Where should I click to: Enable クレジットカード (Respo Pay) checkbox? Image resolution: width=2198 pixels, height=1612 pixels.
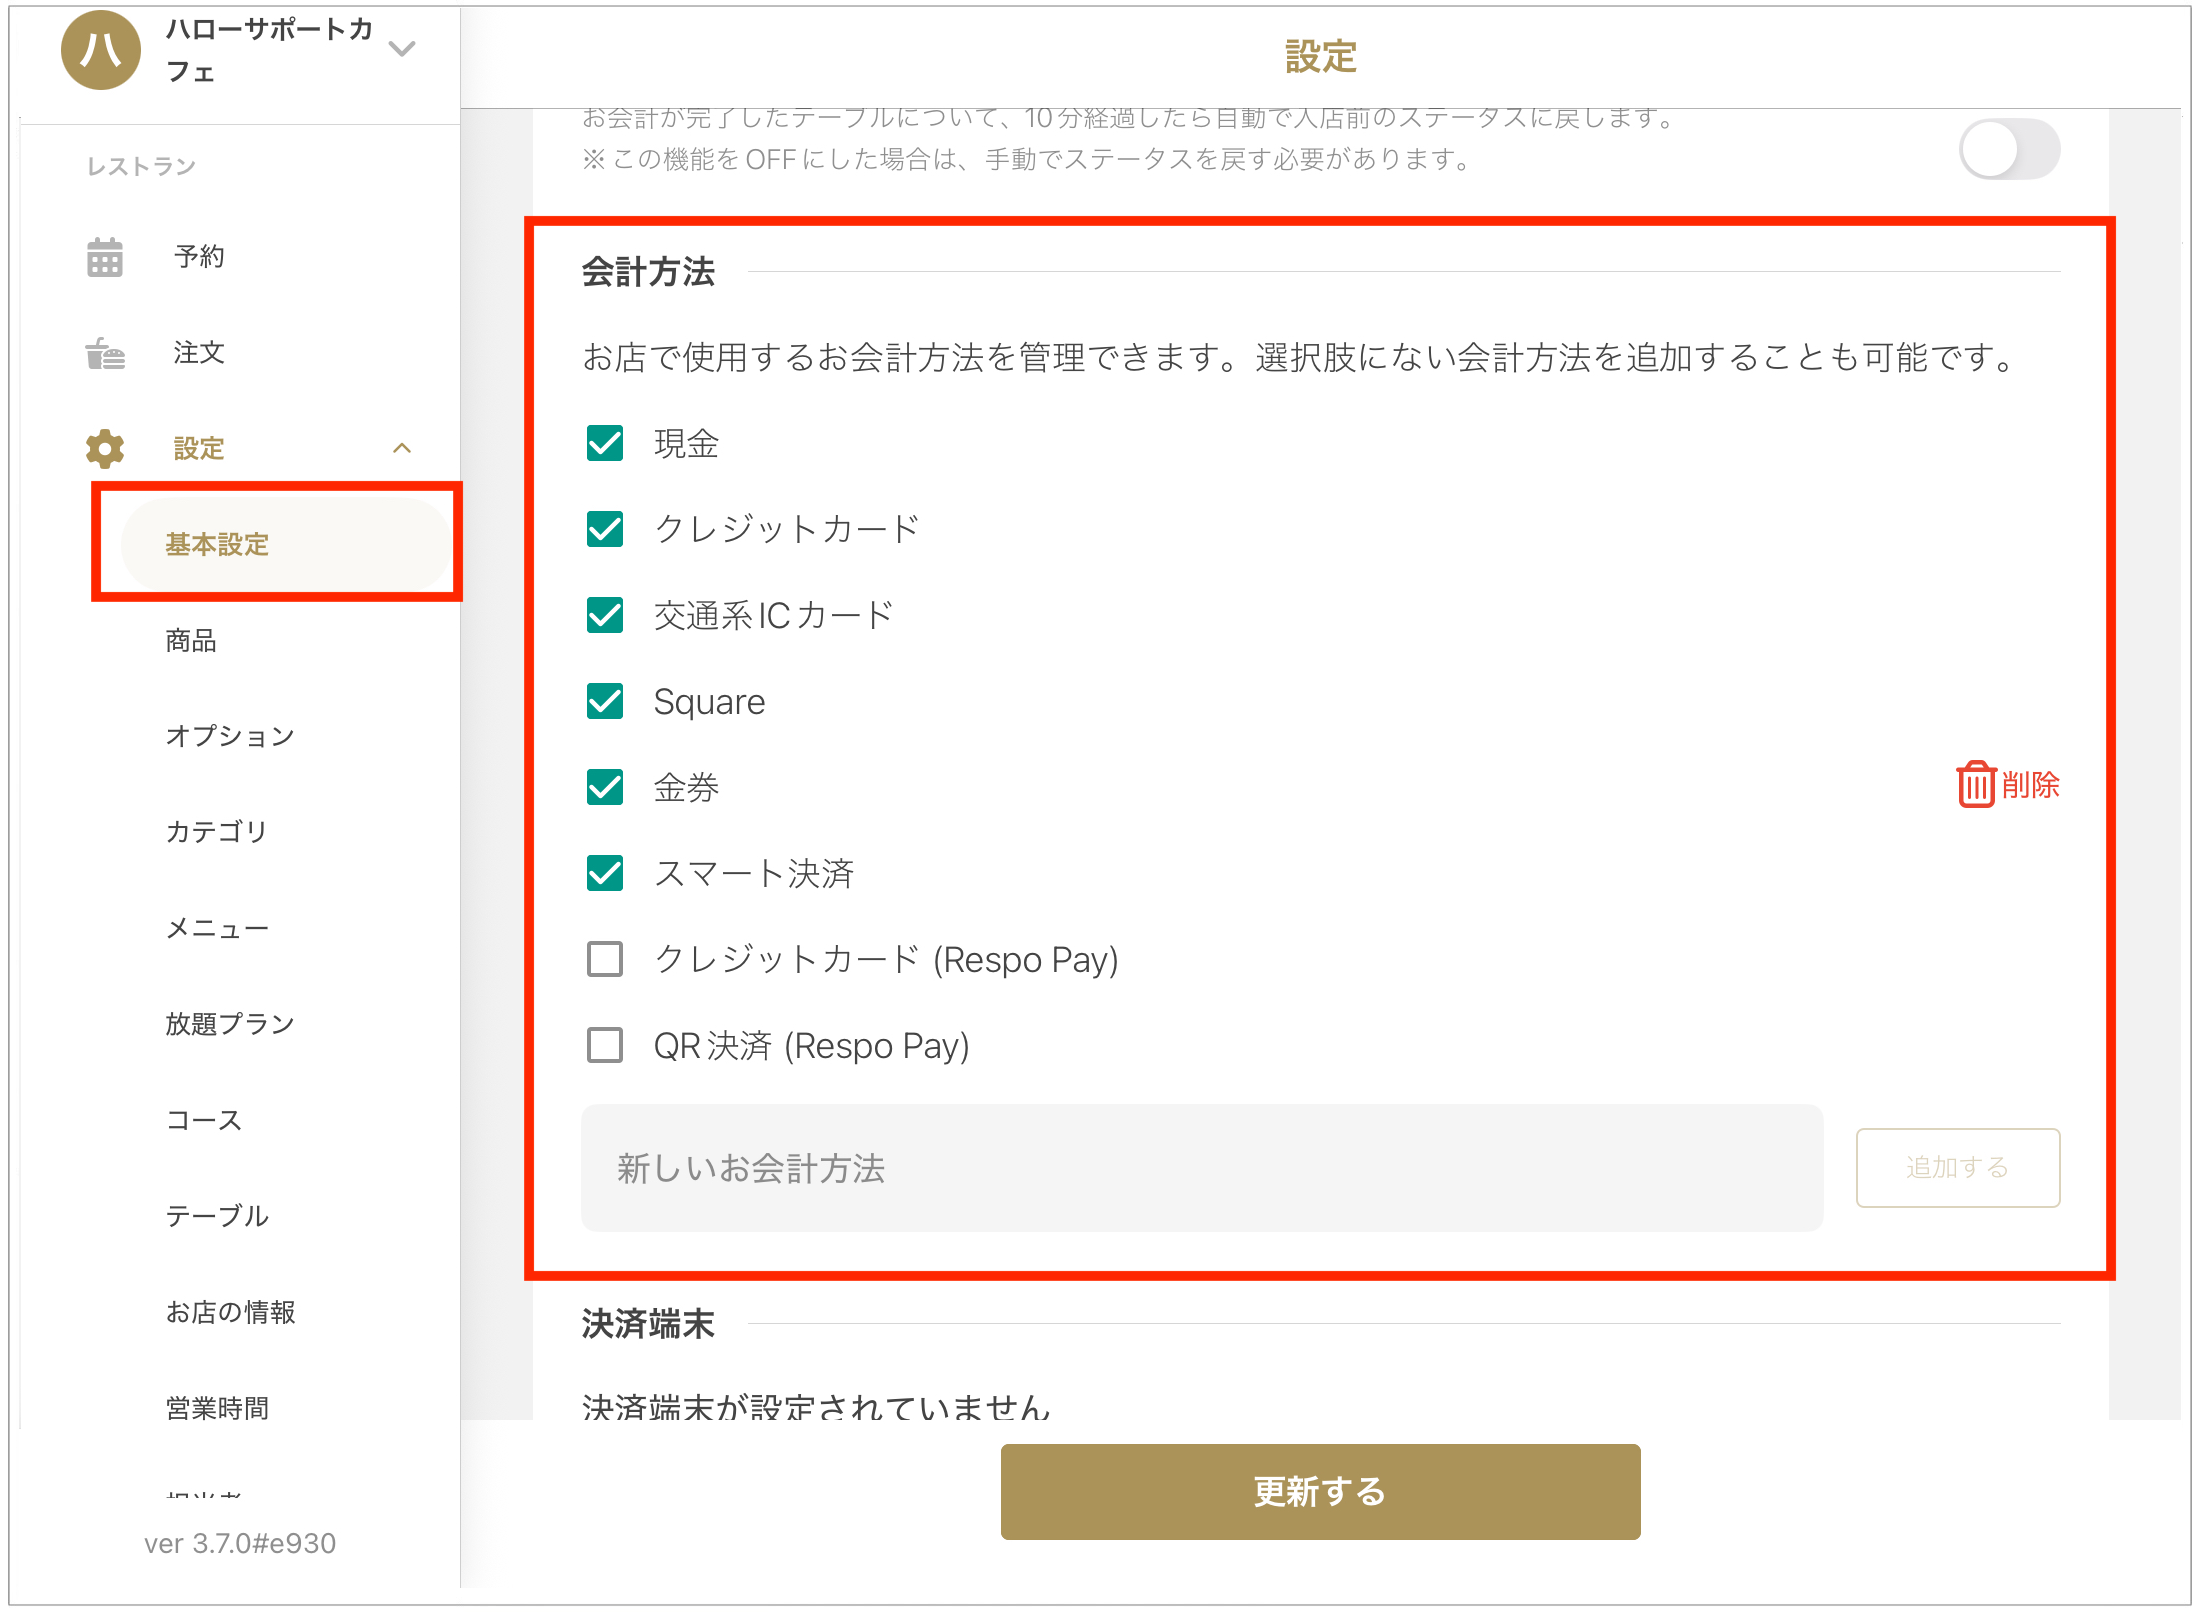pos(605,959)
